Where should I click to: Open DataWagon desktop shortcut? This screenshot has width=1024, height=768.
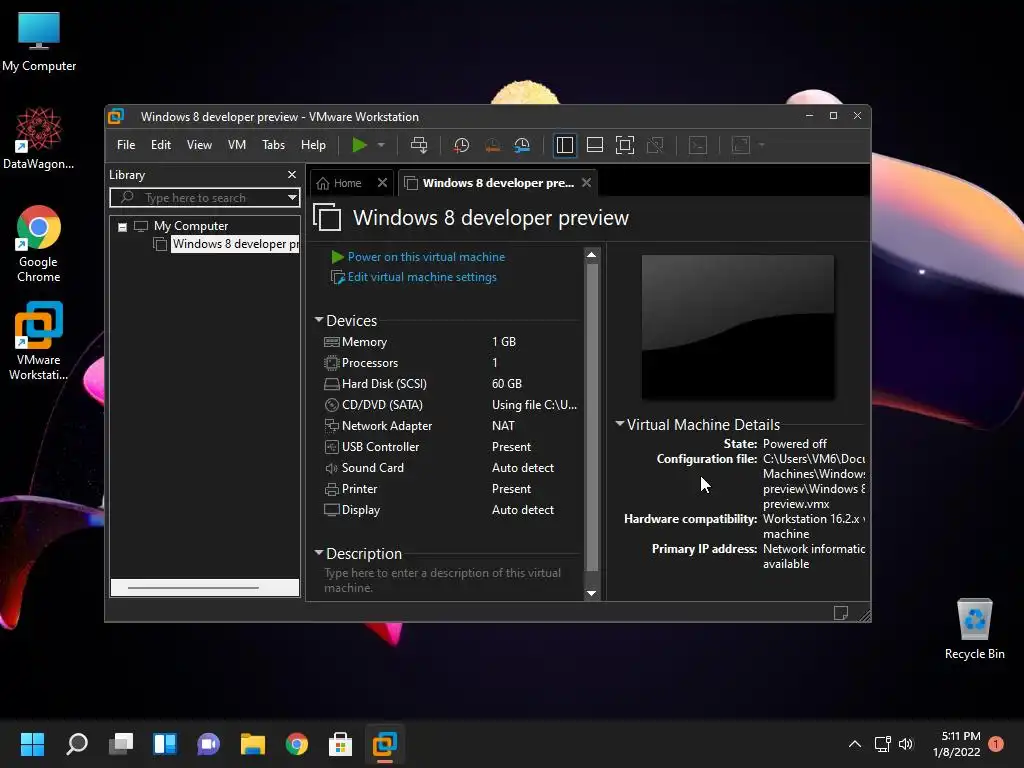[39, 138]
